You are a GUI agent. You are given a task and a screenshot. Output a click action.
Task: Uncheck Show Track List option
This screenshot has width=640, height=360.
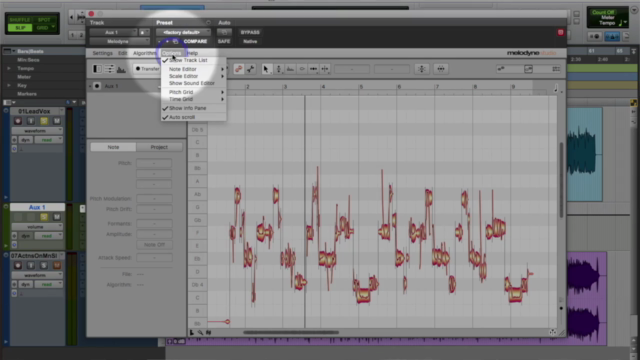(x=193, y=60)
